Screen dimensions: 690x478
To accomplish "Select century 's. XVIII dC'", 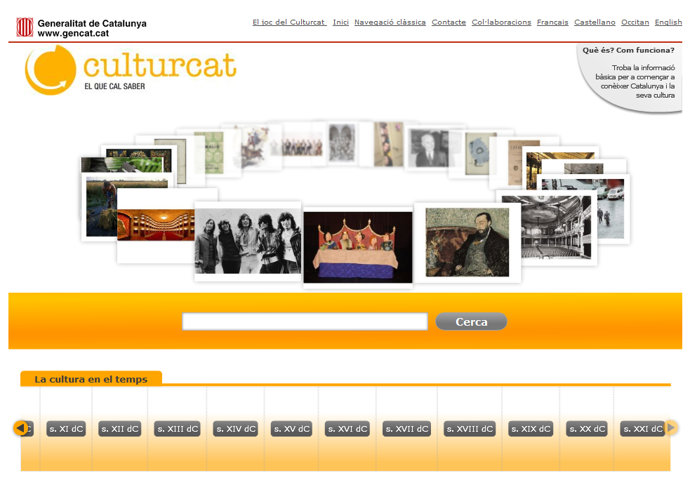I will 470,429.
